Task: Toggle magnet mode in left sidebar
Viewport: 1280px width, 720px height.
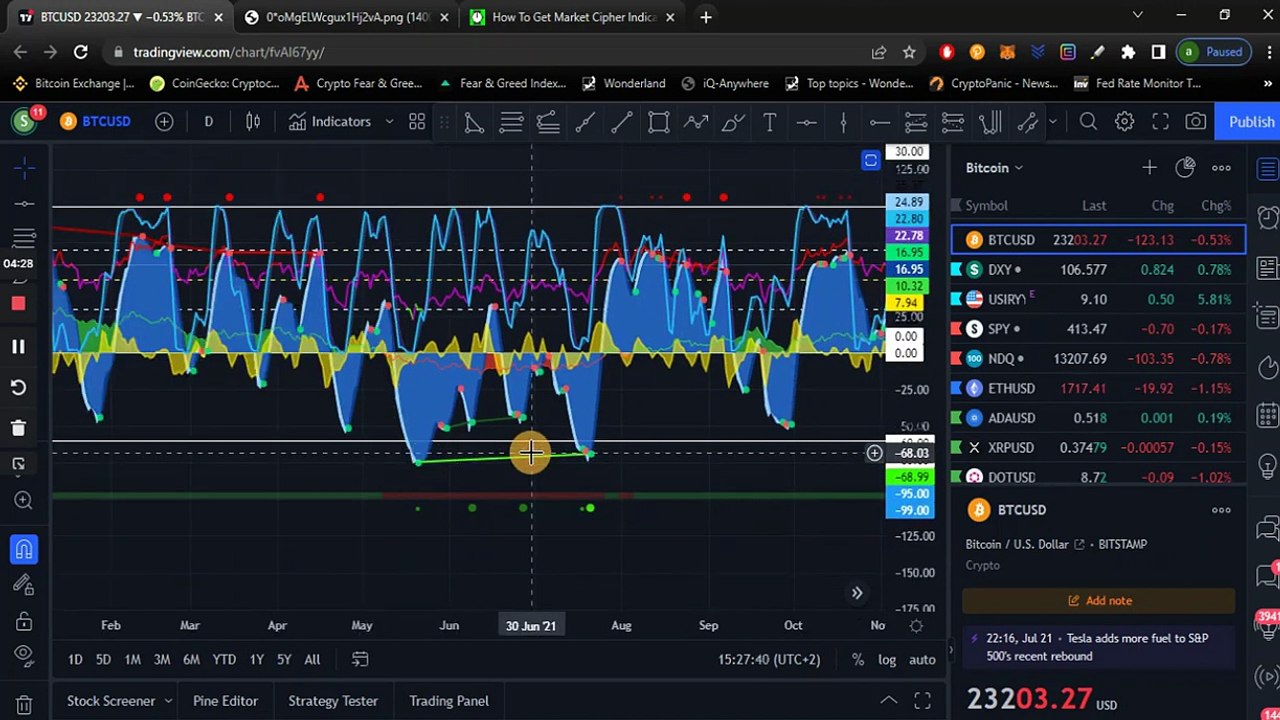Action: (x=24, y=549)
